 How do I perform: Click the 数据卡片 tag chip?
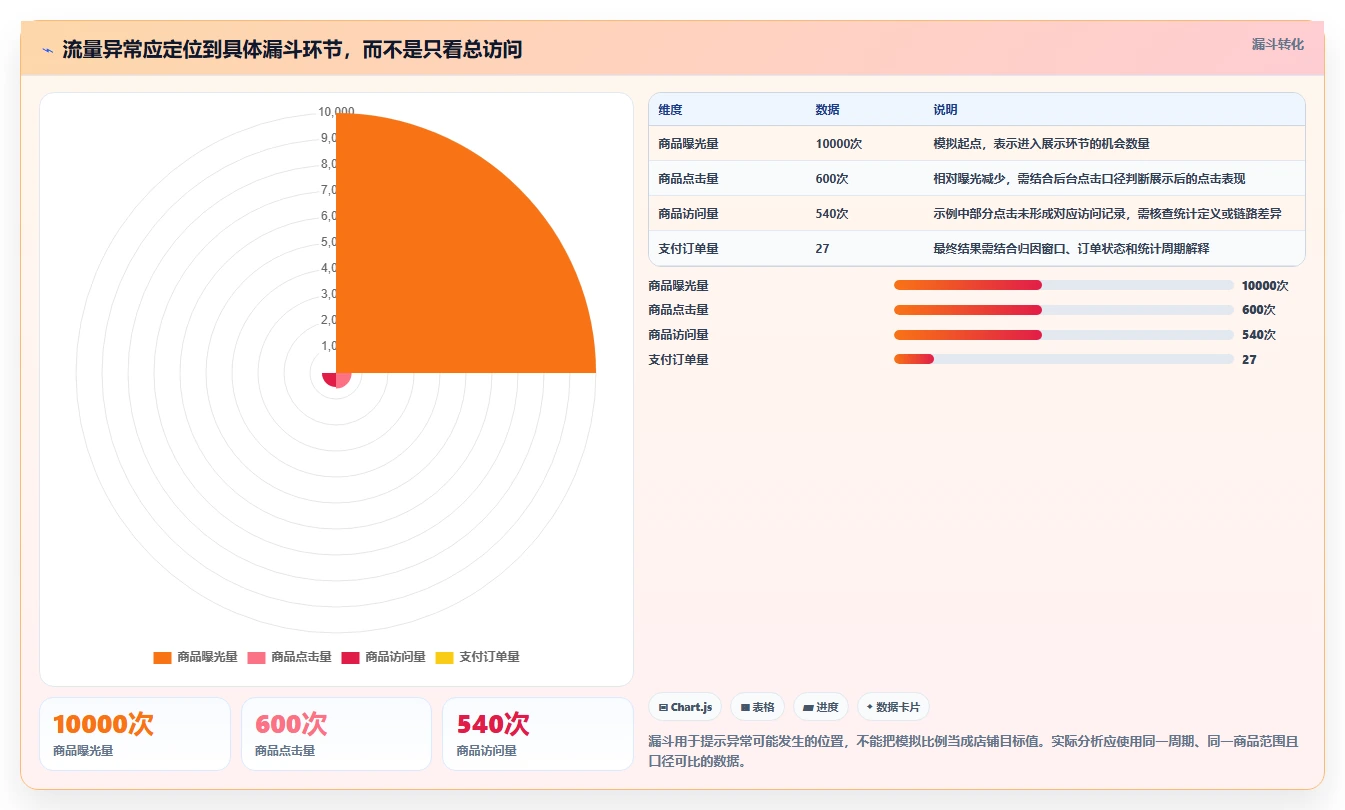click(x=893, y=707)
